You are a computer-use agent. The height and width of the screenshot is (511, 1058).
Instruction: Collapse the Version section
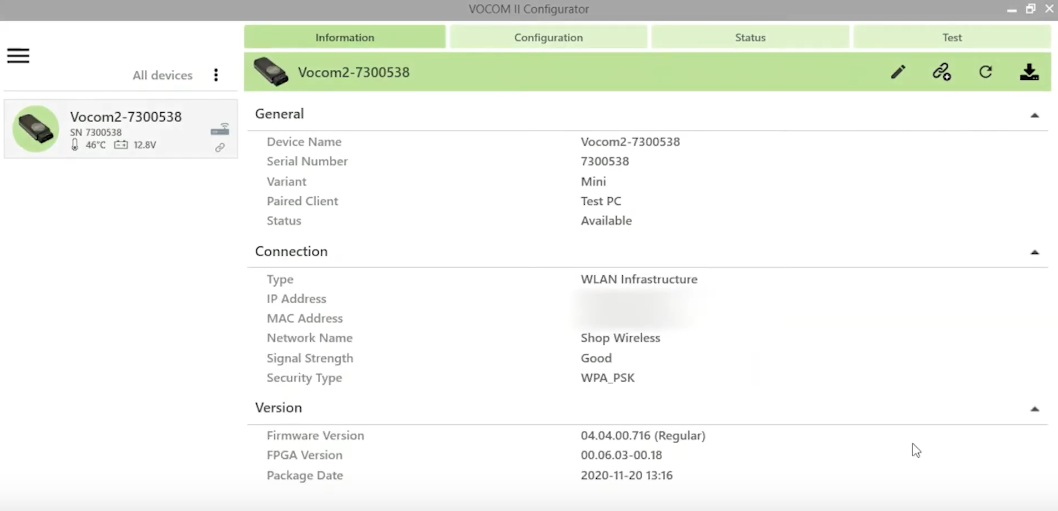coord(1034,409)
